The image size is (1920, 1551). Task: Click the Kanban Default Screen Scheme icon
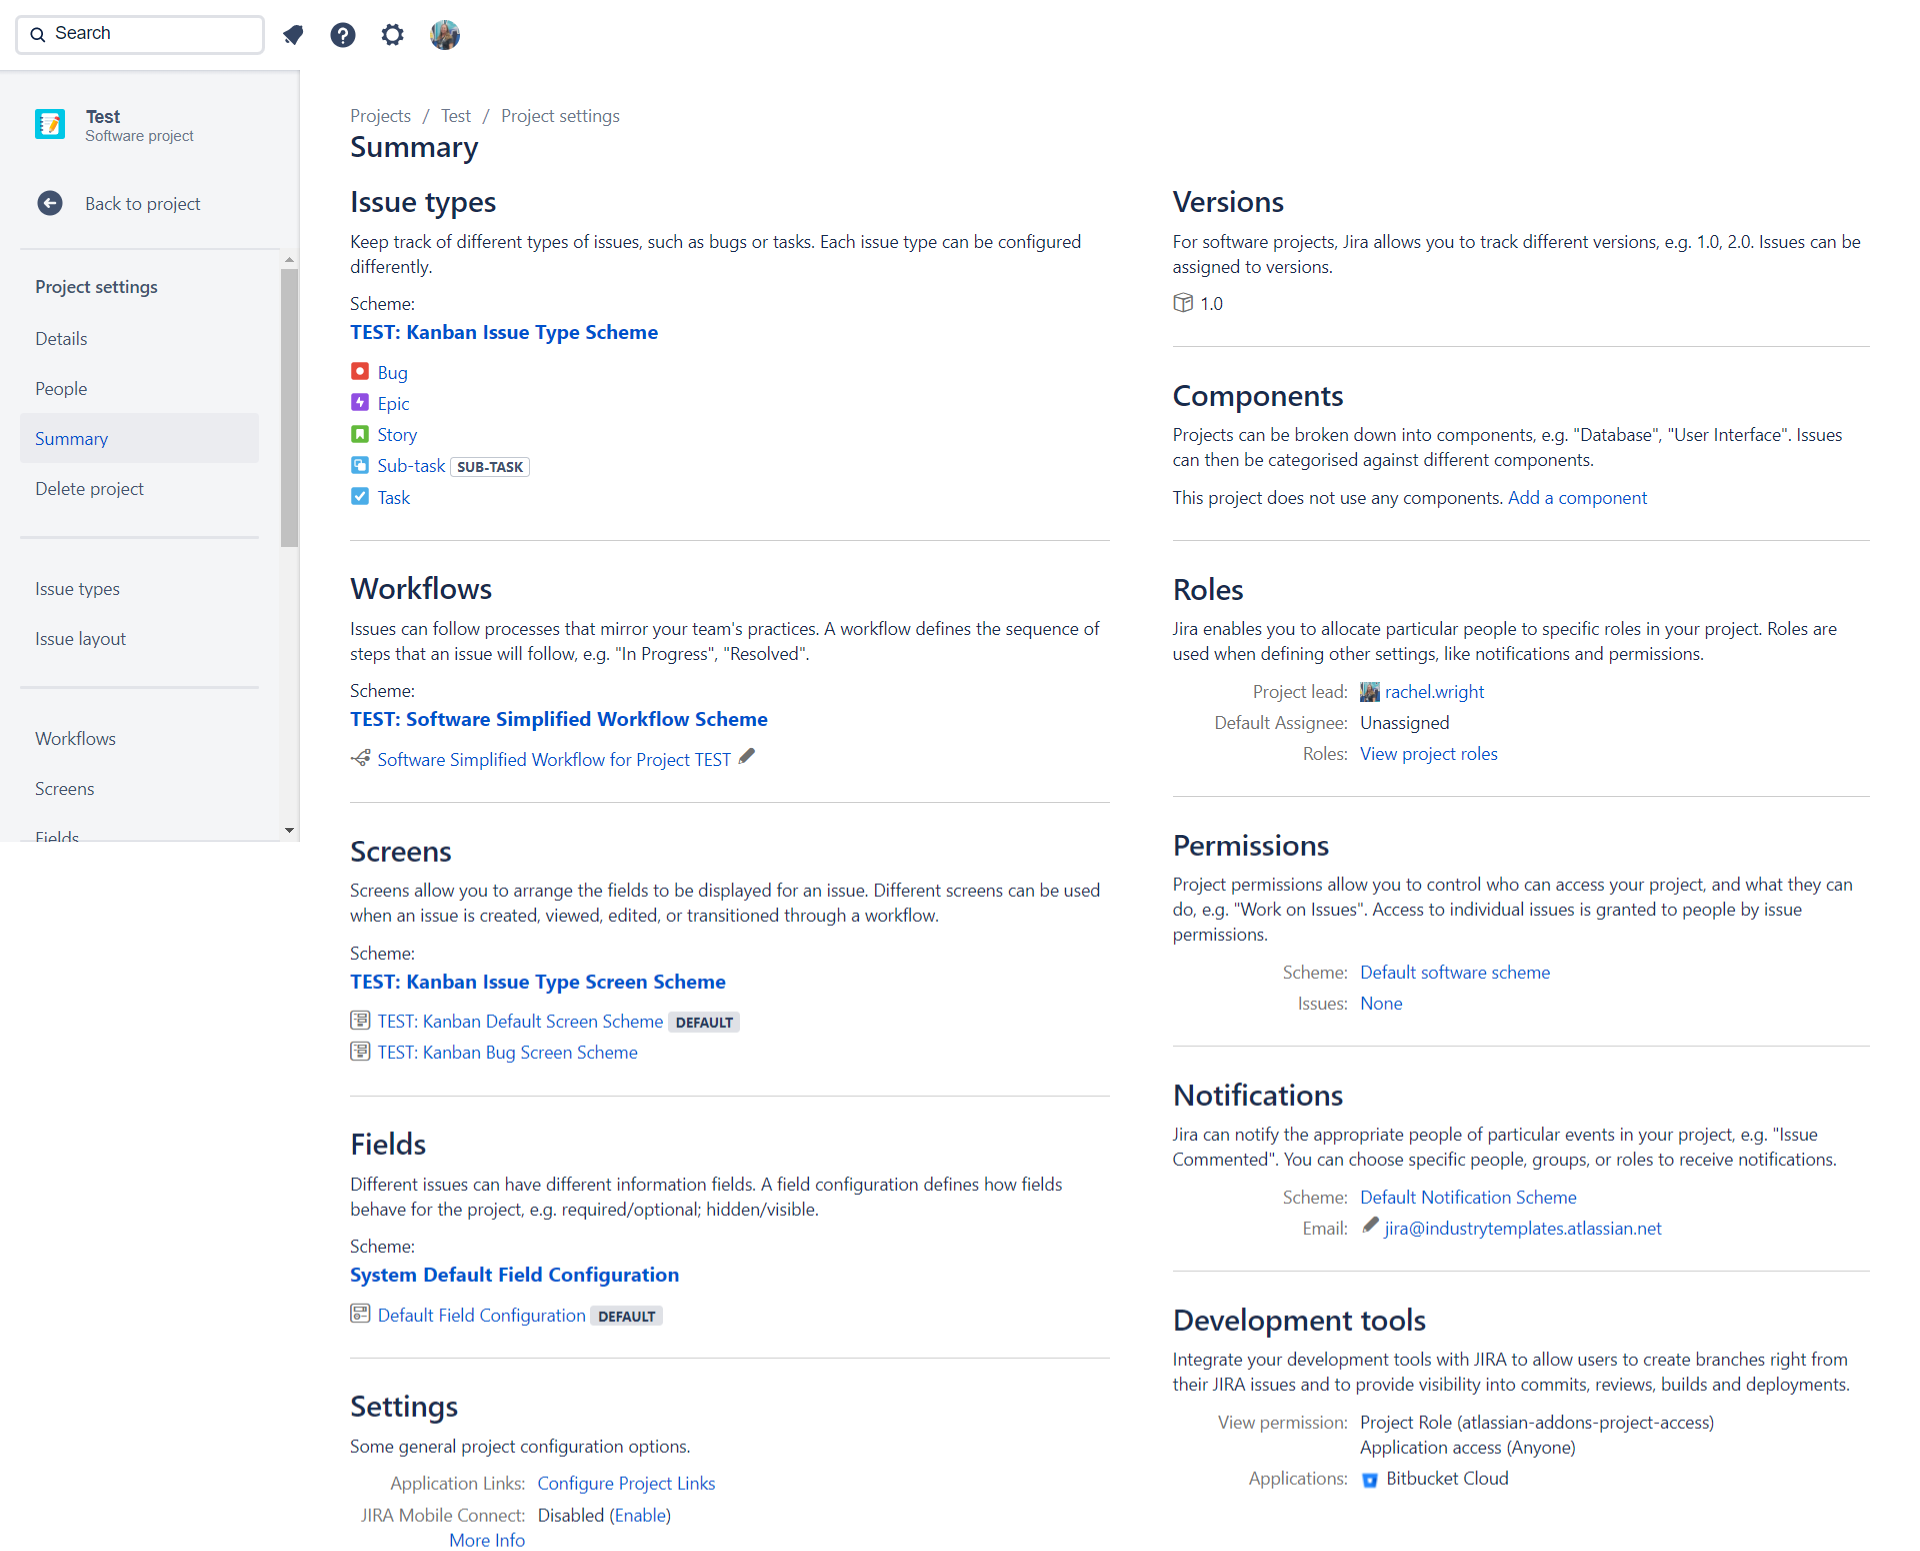coord(360,1020)
